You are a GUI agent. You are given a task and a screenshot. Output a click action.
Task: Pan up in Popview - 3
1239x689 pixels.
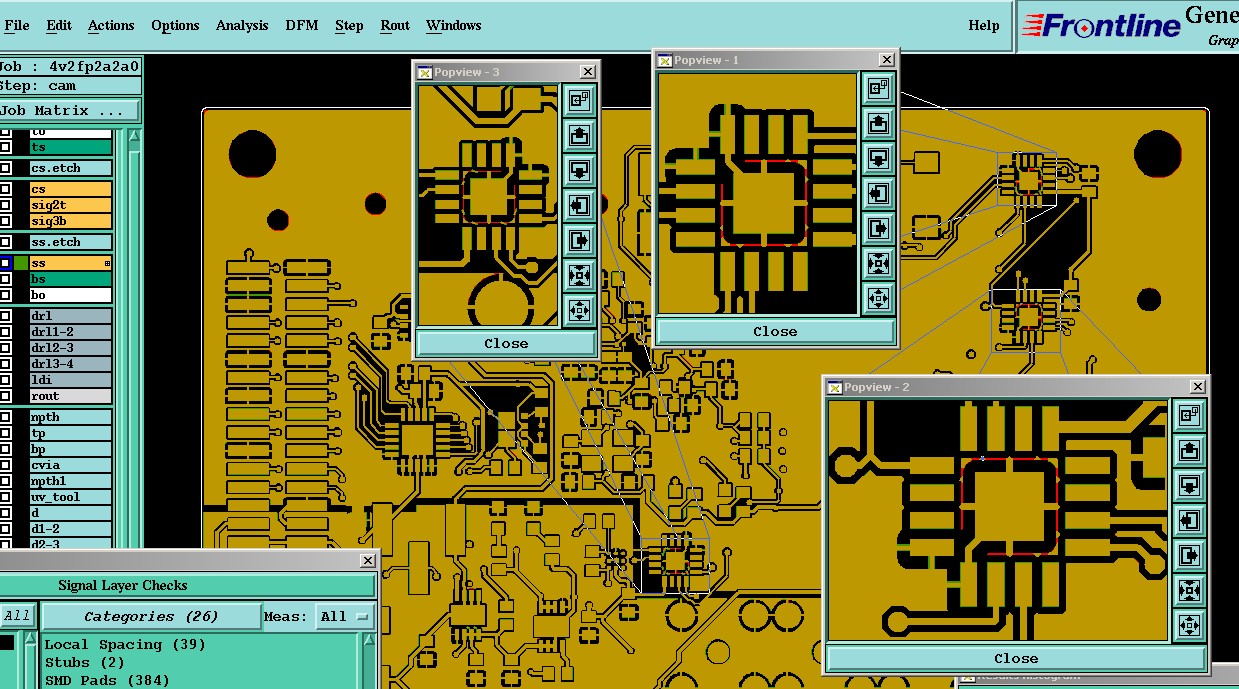tap(579, 135)
